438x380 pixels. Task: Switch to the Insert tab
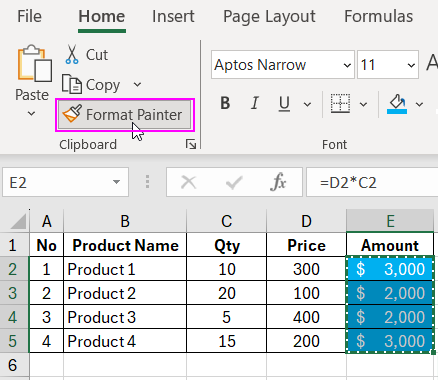point(173,16)
